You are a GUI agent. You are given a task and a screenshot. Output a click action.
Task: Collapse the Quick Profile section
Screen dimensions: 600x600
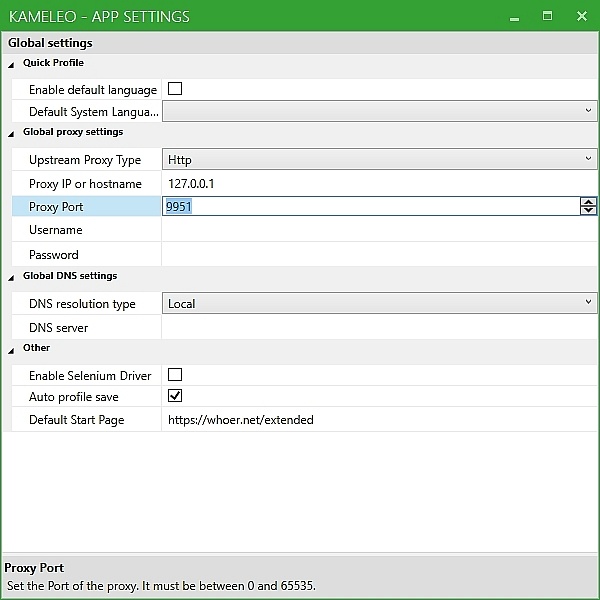(x=11, y=65)
